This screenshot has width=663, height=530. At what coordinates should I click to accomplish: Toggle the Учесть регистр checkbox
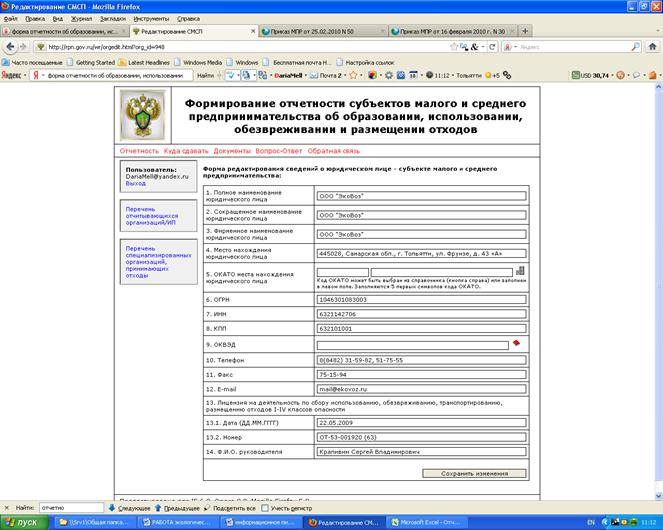265,508
